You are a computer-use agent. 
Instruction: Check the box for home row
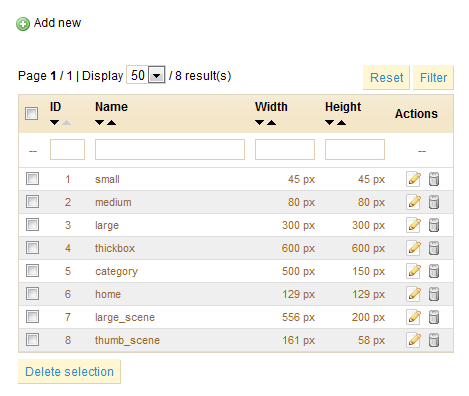point(32,293)
